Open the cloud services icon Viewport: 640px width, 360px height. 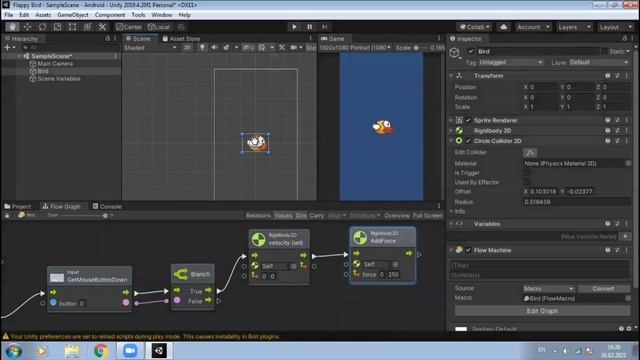(504, 27)
